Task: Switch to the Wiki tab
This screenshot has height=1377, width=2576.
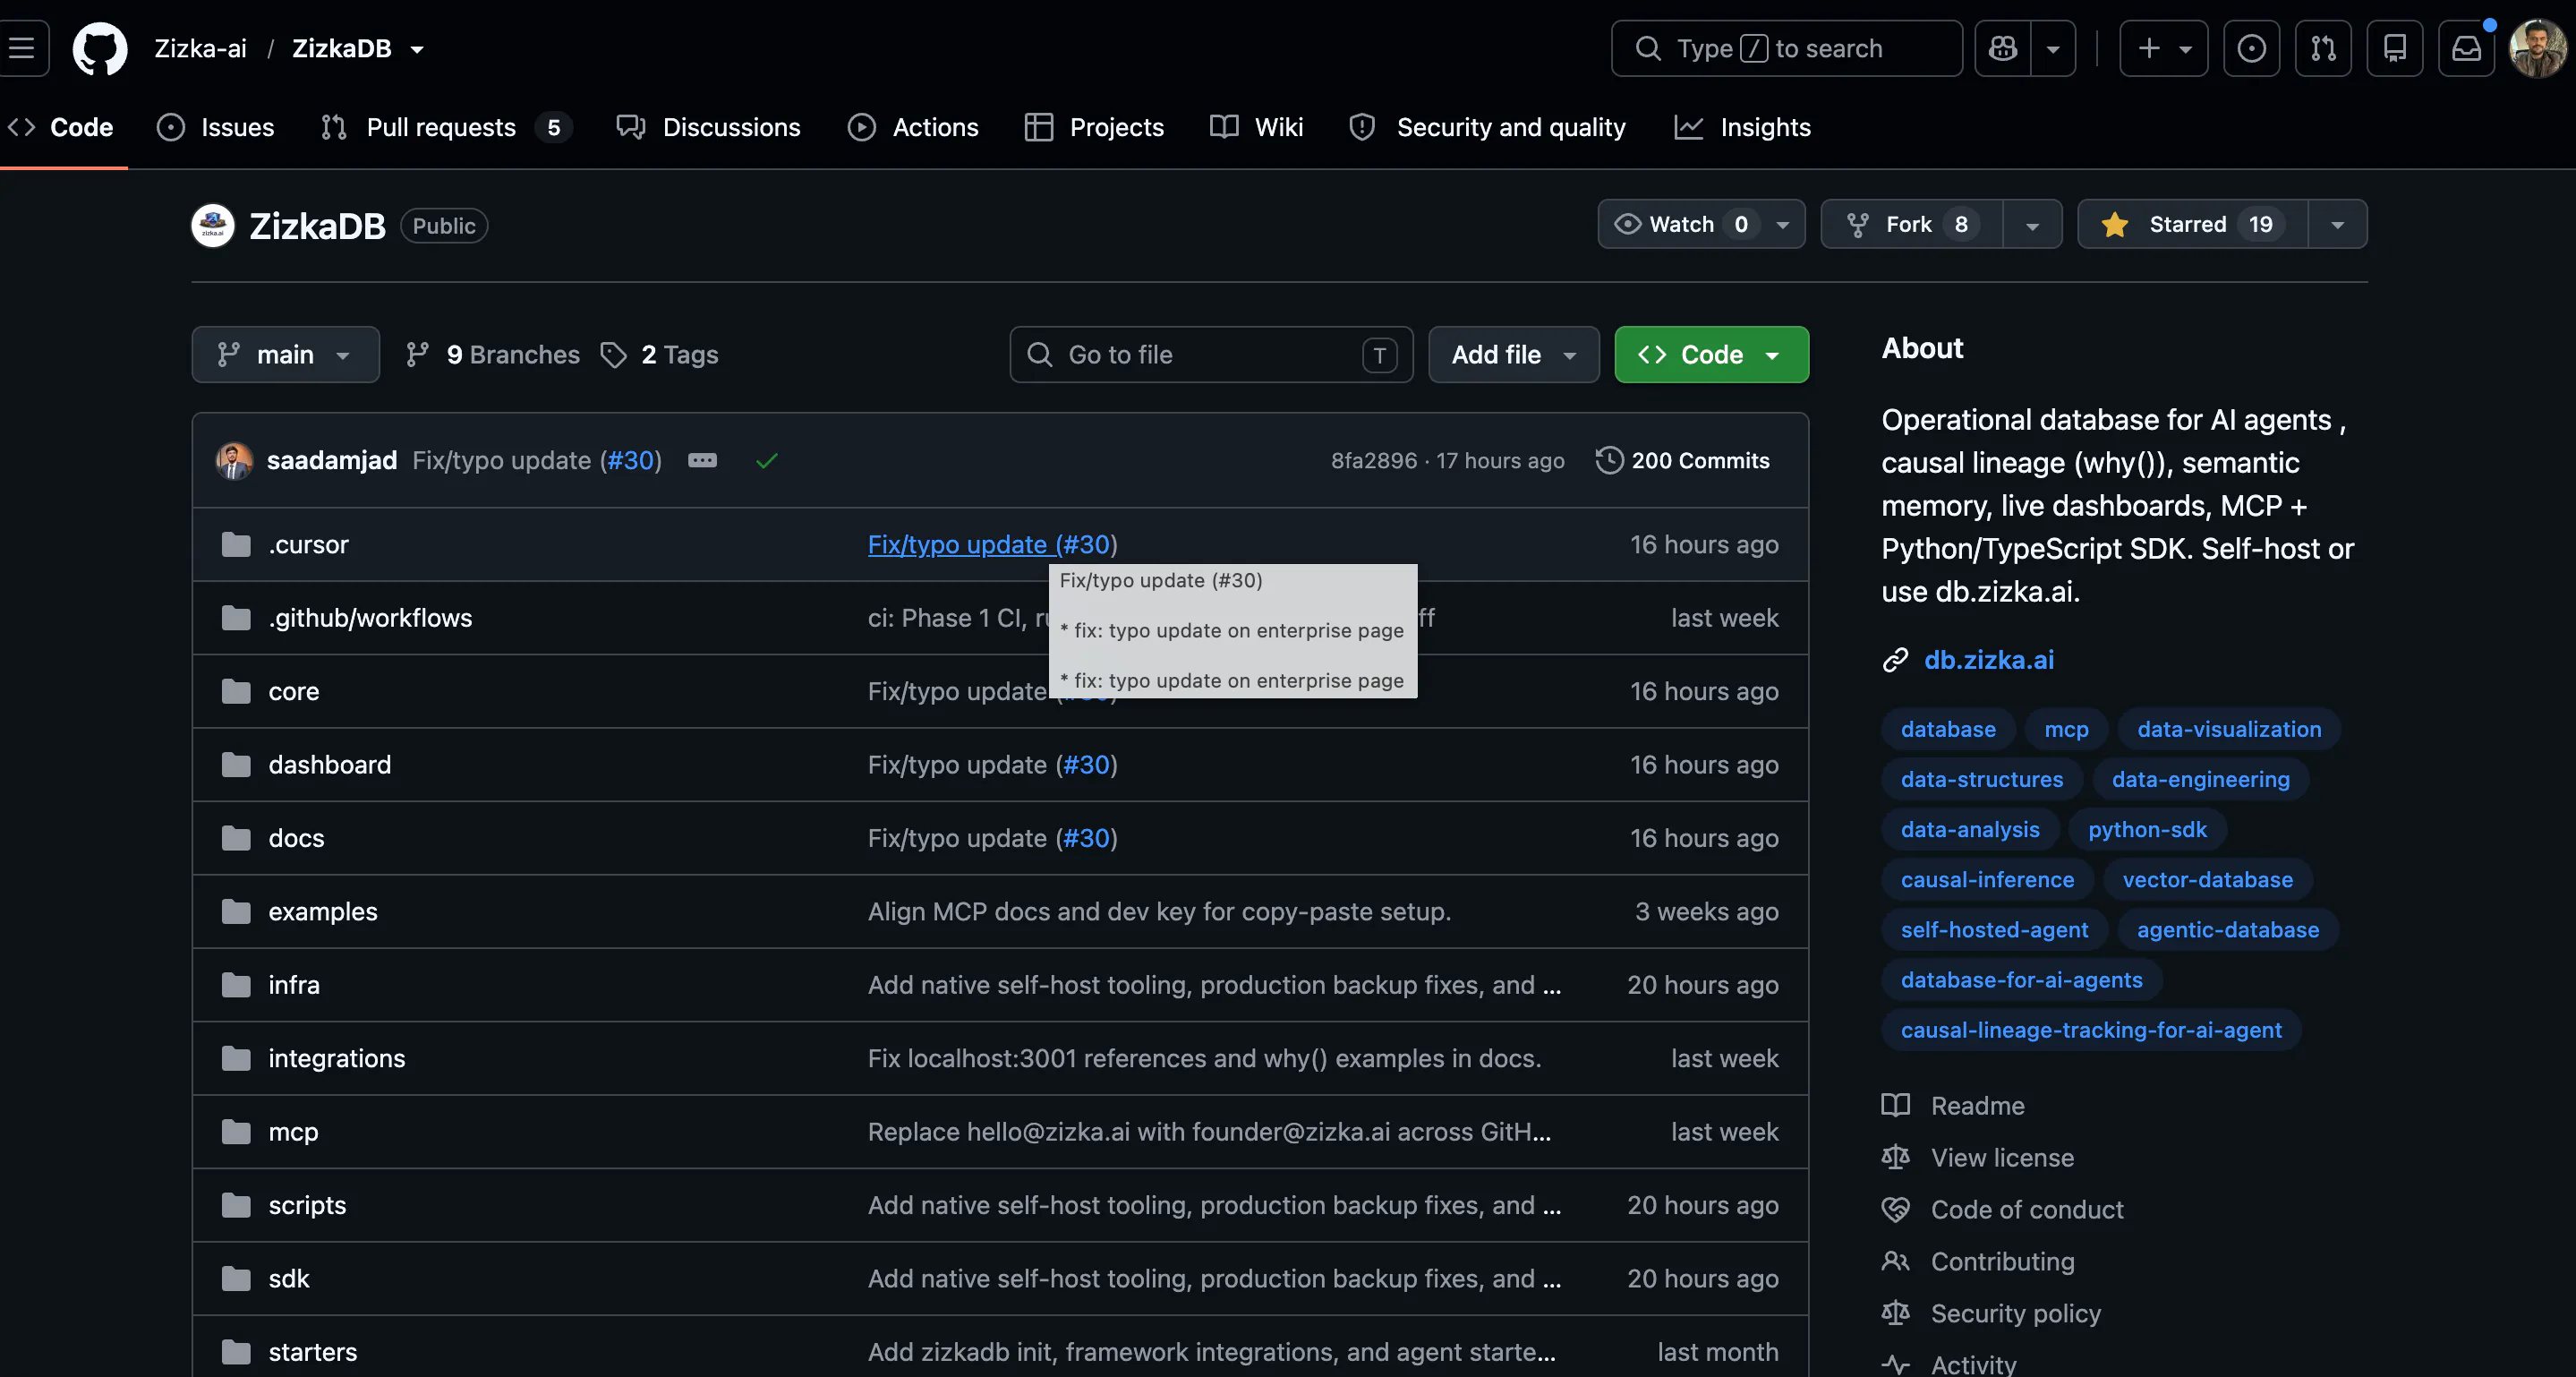Action: 1256,127
